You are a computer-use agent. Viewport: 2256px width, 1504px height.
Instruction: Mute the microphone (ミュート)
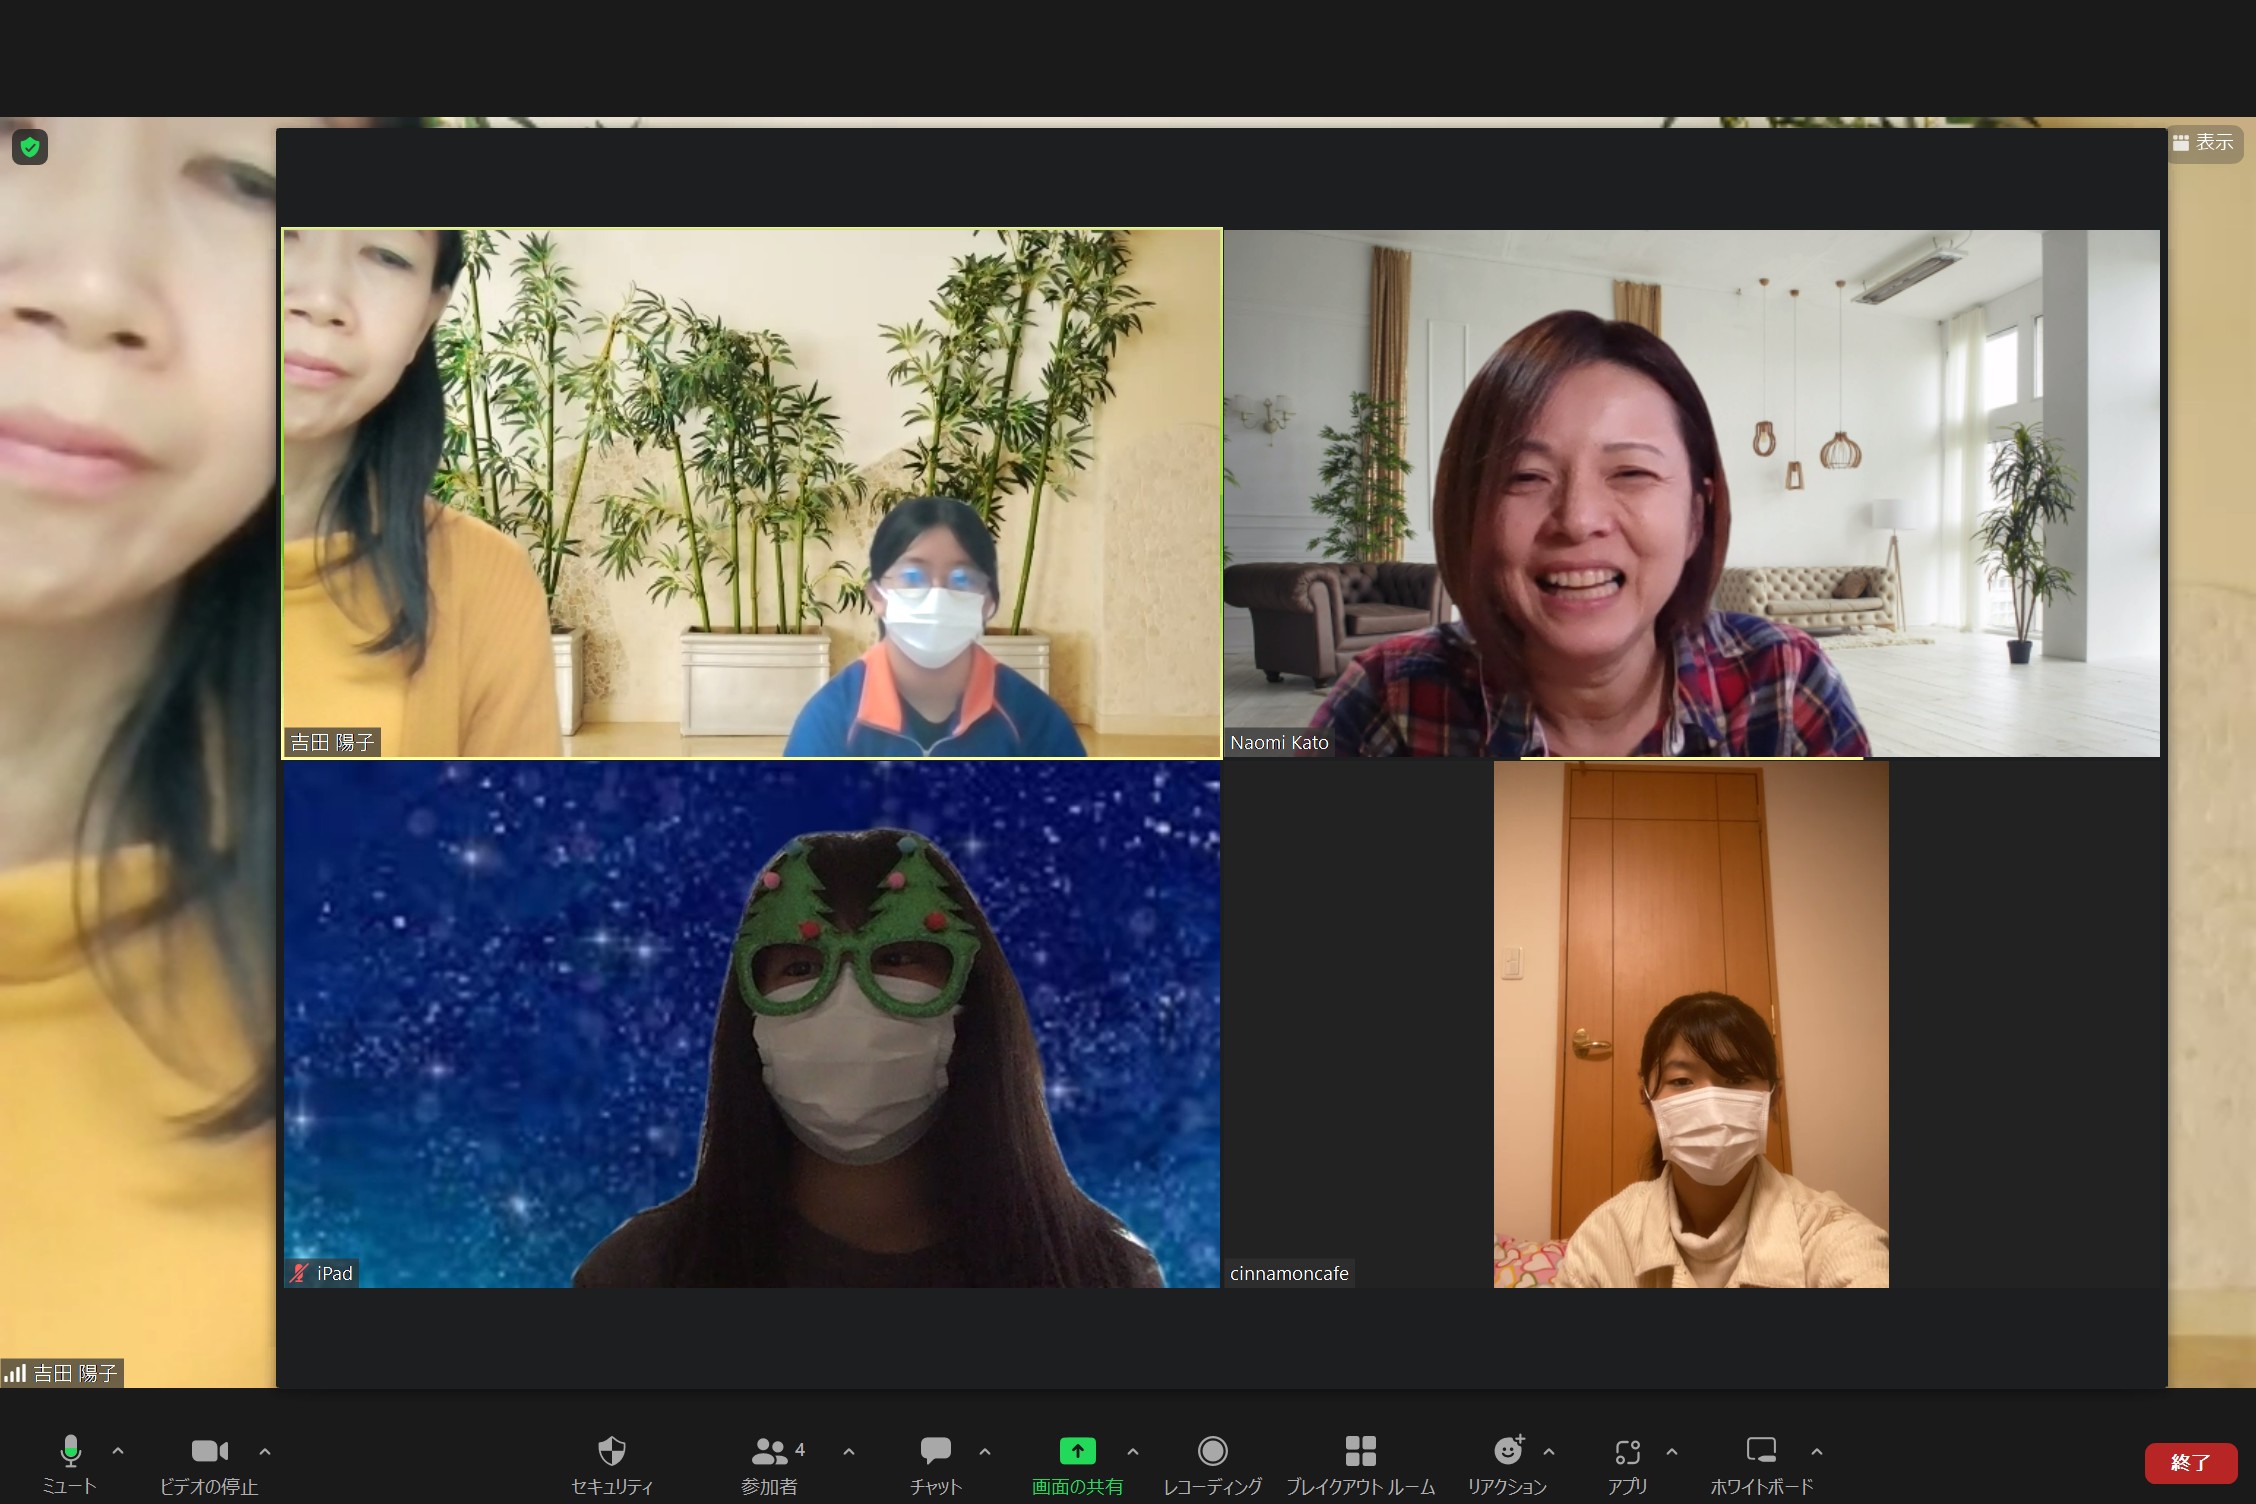(x=69, y=1463)
